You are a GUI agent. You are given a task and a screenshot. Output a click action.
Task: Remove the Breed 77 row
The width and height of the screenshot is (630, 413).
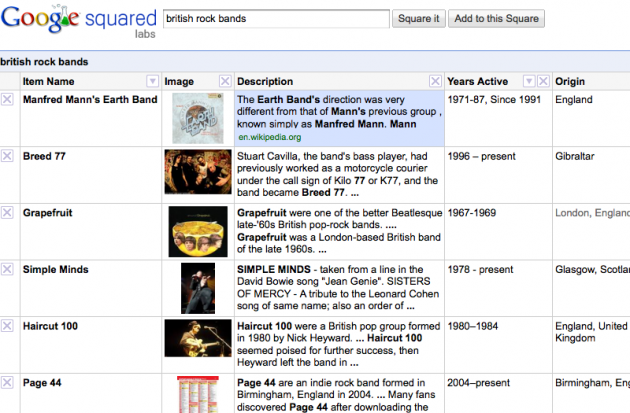pyautogui.click(x=7, y=156)
